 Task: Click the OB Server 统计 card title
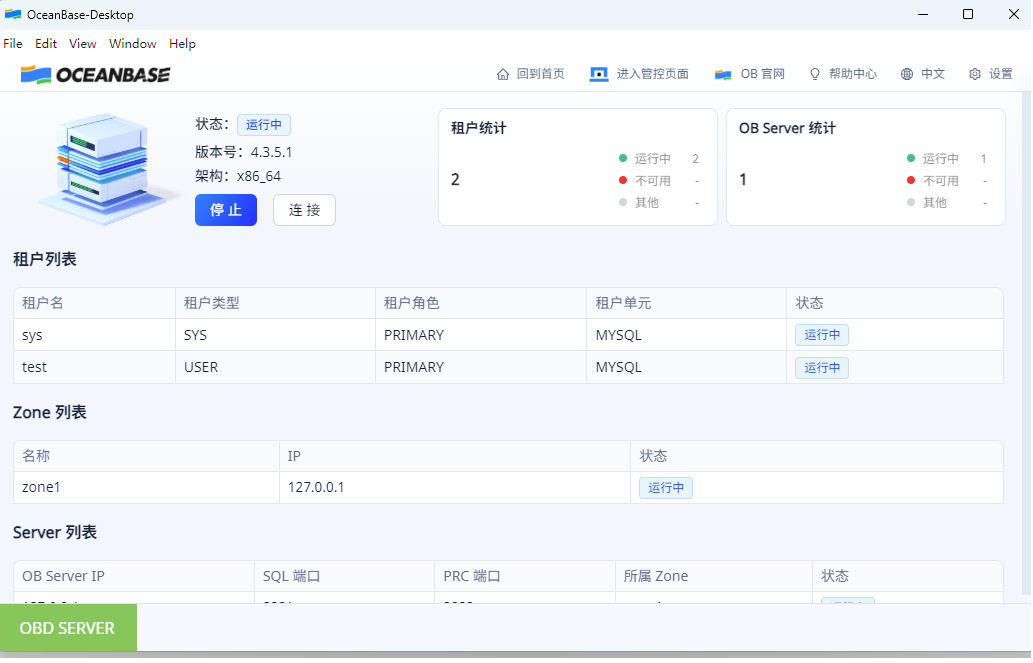point(787,128)
